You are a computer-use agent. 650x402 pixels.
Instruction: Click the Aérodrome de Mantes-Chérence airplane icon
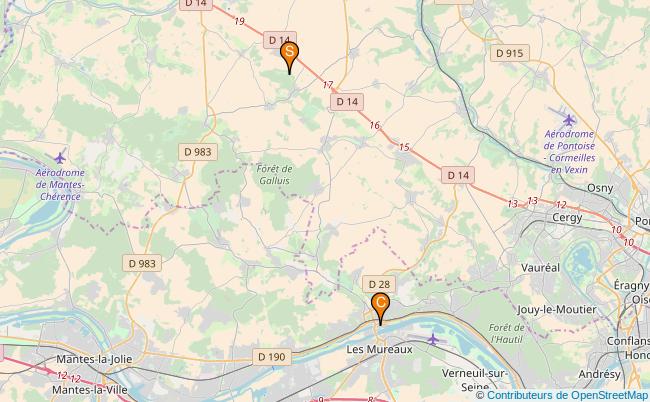point(60,158)
